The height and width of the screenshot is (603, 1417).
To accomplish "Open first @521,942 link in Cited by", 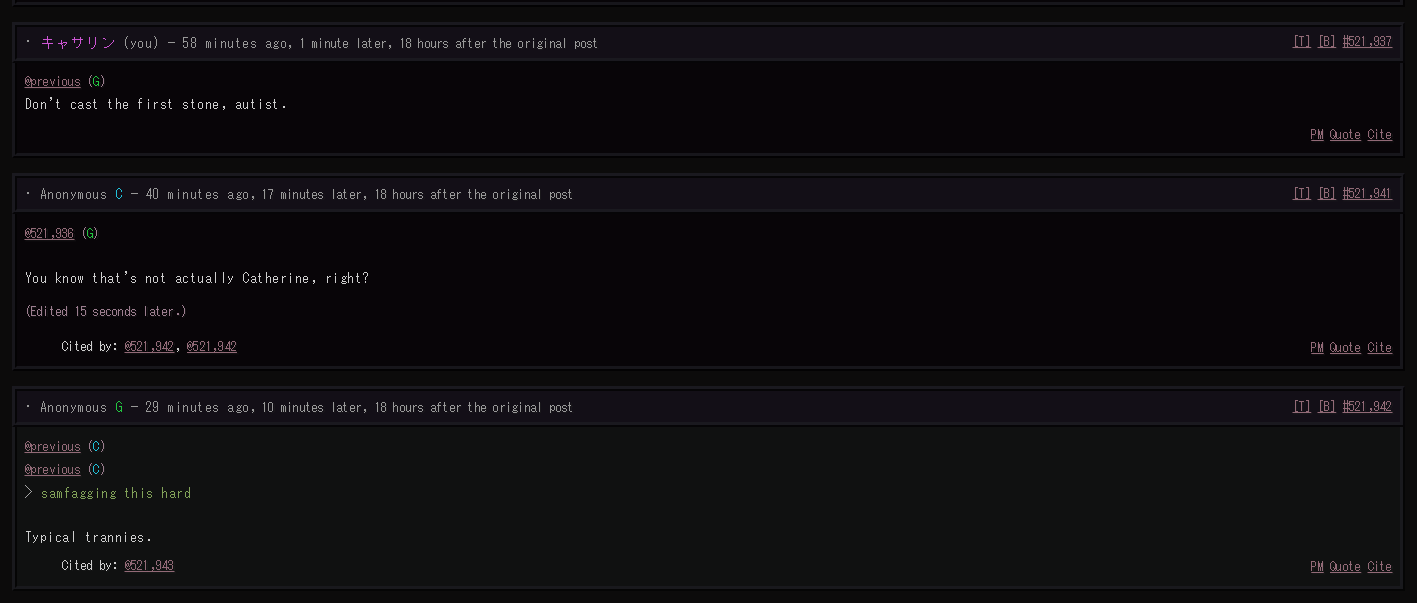I will coord(148,347).
